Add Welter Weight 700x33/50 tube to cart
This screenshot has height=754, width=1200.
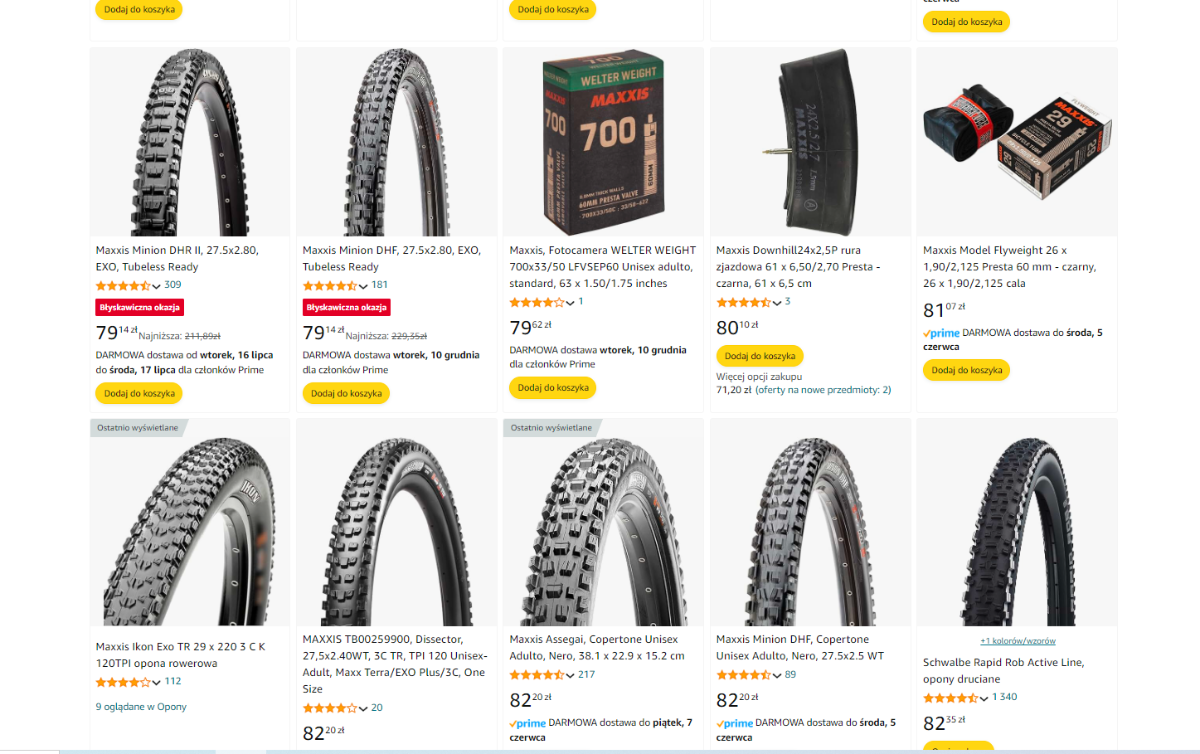tap(552, 387)
